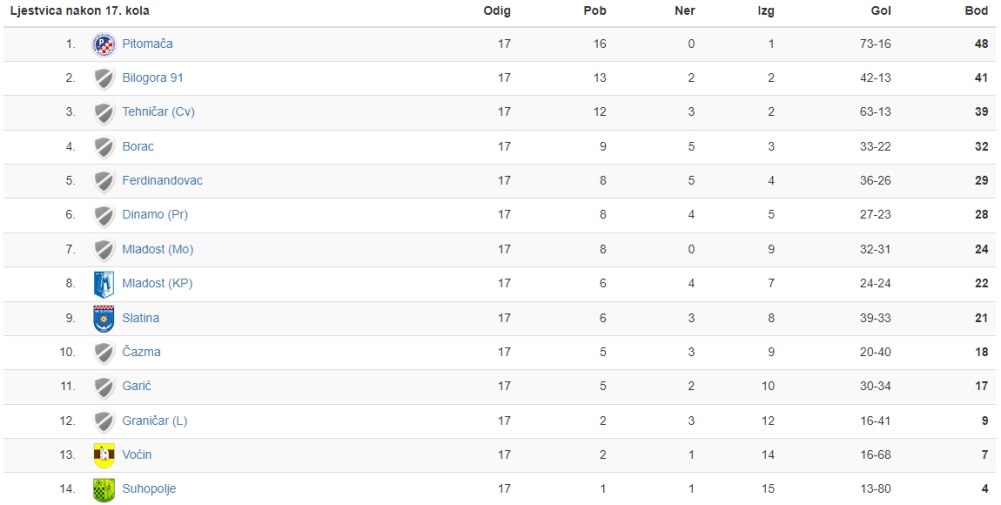
Task: Open the Dinamo (Pr) team link
Action: pyautogui.click(x=155, y=215)
